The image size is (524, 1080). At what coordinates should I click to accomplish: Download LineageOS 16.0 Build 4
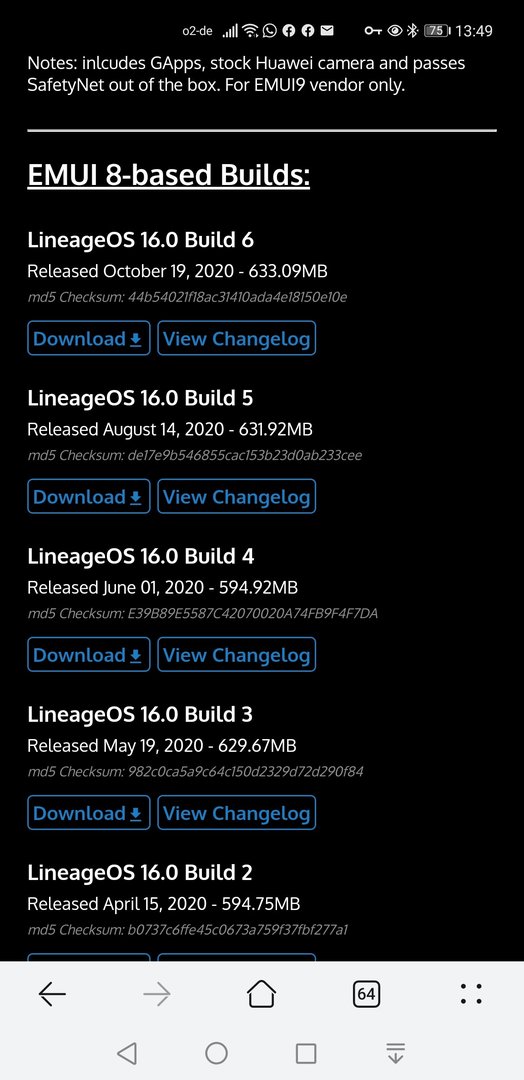[x=89, y=654]
